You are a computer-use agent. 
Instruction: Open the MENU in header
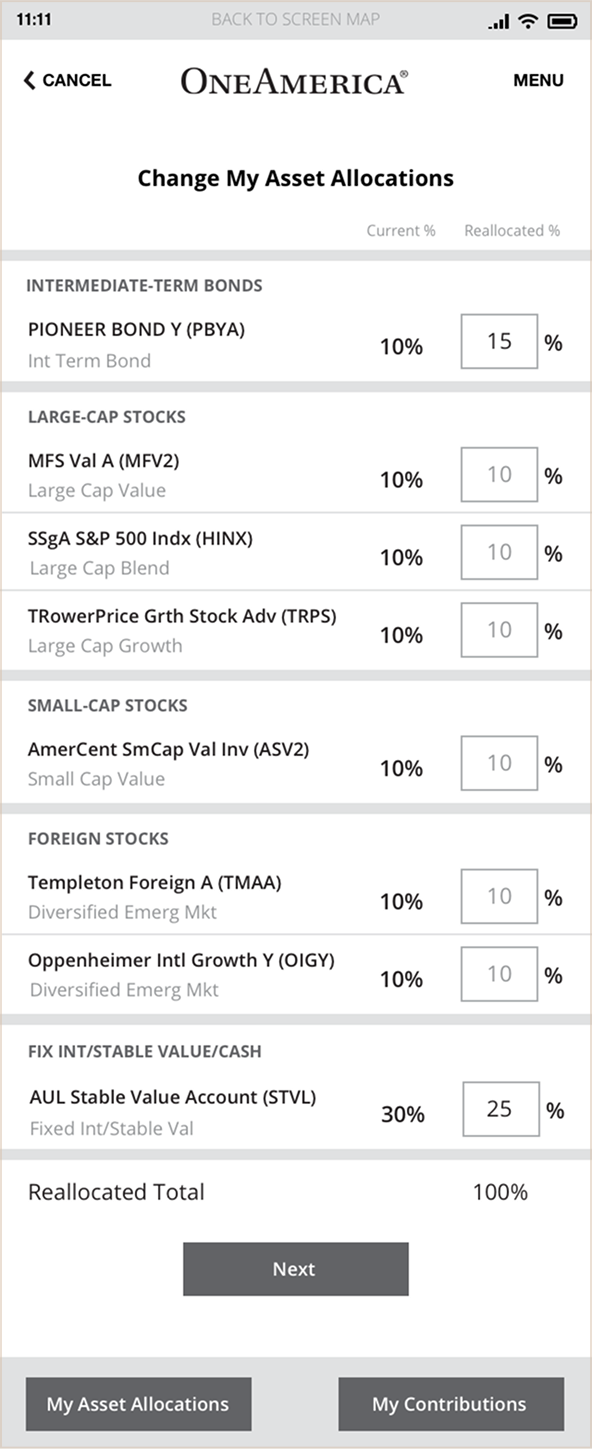[x=539, y=80]
